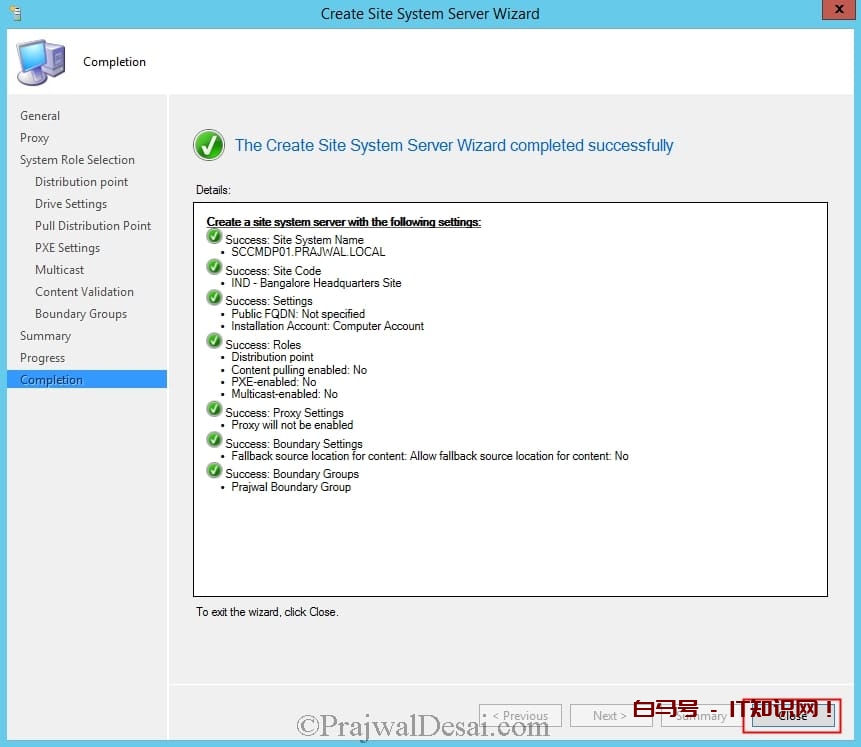Click the green check beside Success: Settings
Viewport: 861px width, 747px height.
214,298
